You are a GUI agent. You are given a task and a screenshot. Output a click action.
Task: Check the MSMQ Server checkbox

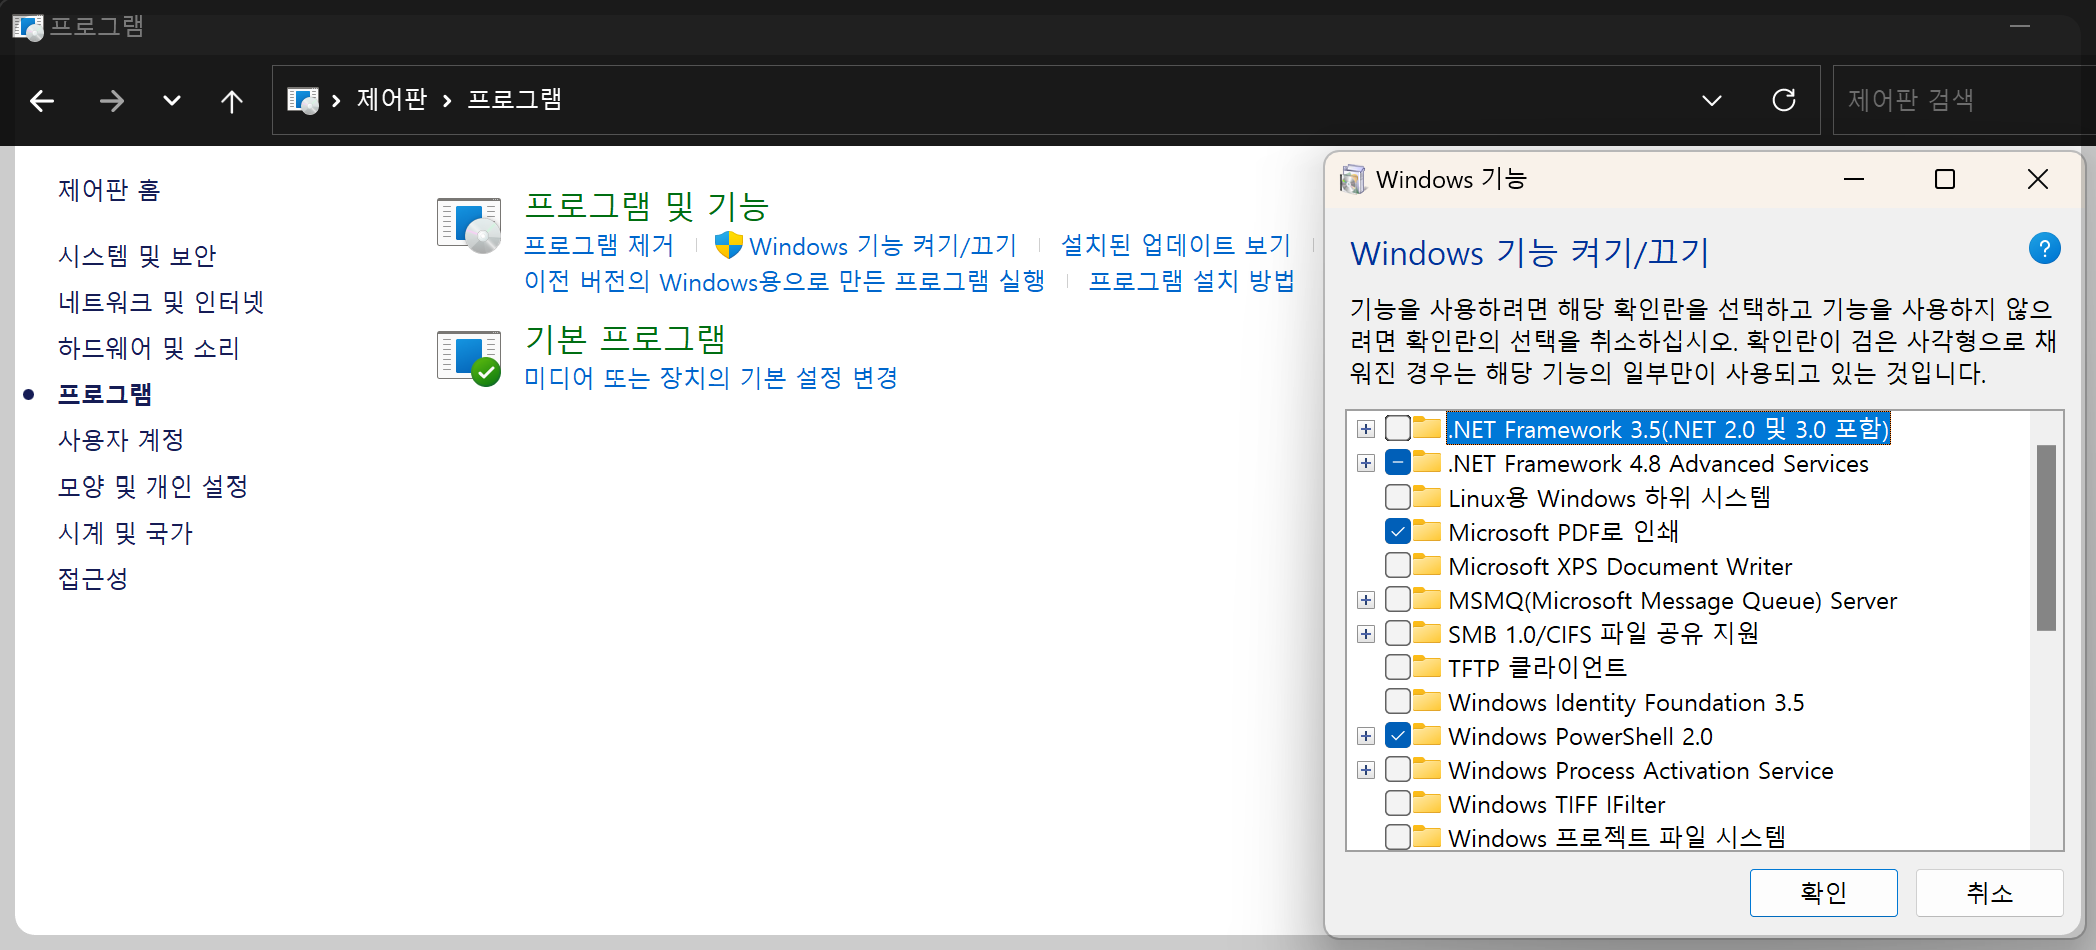point(1398,599)
